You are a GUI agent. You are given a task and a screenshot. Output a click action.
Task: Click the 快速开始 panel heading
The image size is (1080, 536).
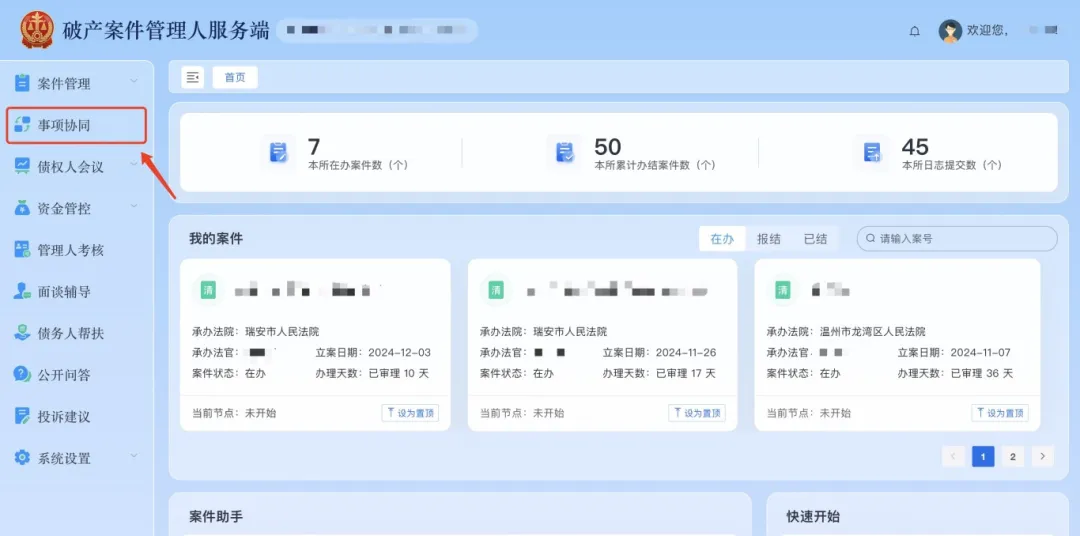[x=813, y=516]
